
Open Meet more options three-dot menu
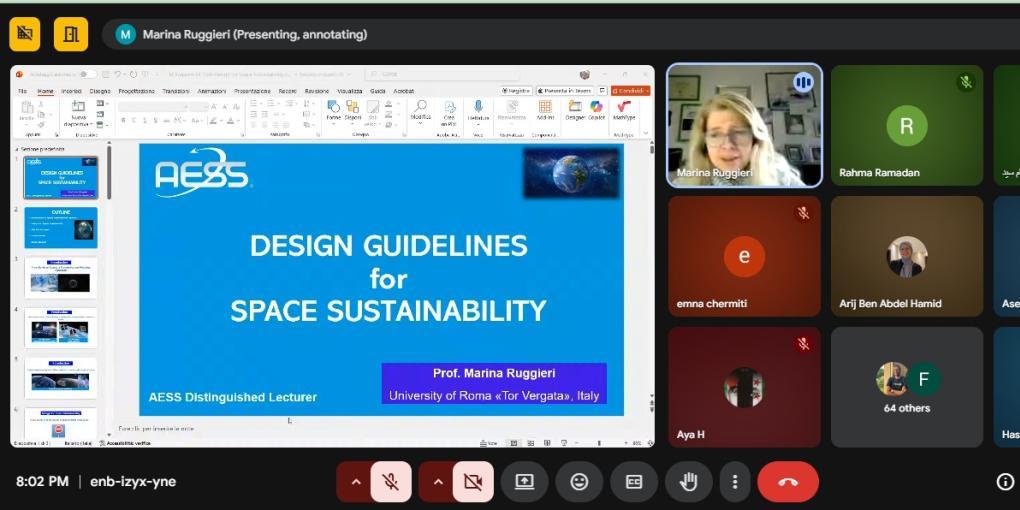(734, 481)
